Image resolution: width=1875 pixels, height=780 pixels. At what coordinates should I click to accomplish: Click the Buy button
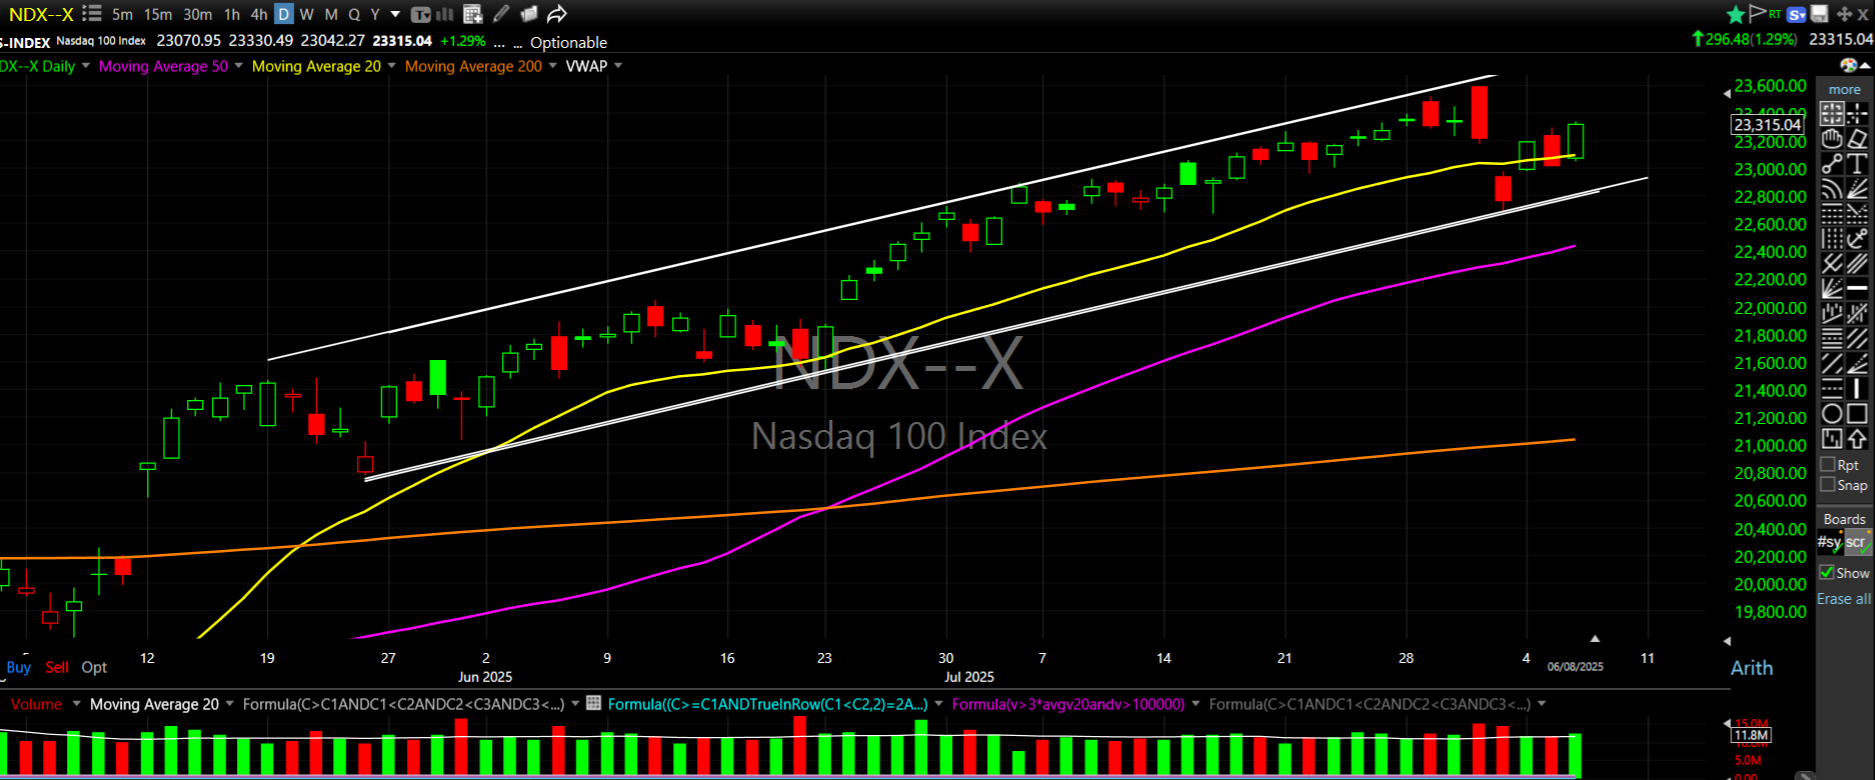(x=18, y=667)
